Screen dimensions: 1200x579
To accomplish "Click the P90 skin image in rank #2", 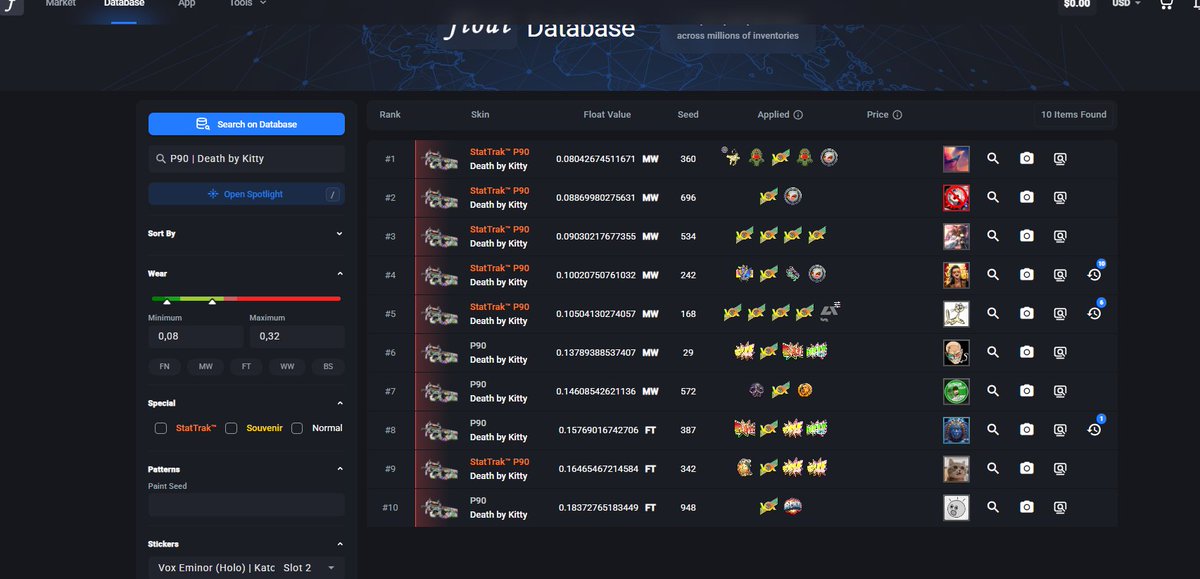I will point(440,198).
